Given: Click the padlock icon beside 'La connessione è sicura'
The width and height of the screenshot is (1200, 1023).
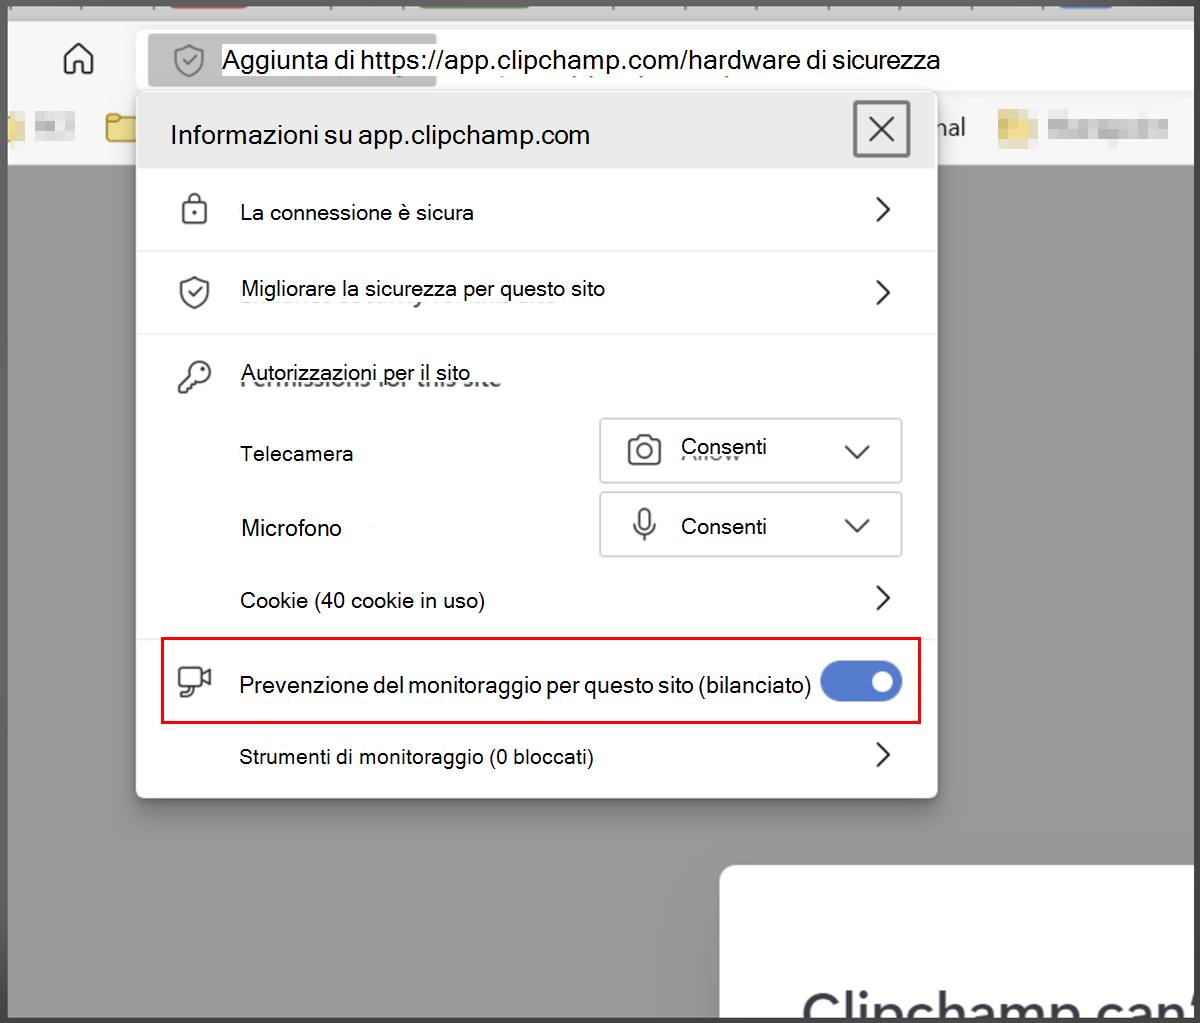Looking at the screenshot, I should coord(194,210).
